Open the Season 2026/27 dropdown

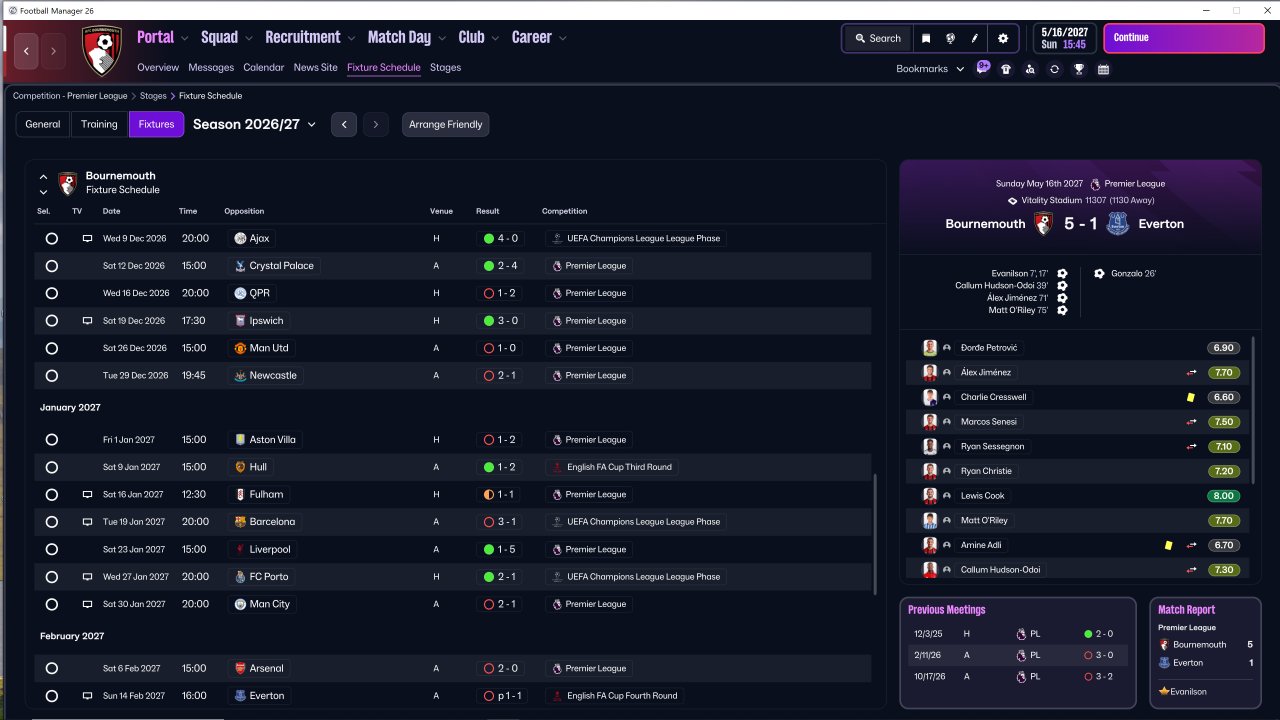255,125
